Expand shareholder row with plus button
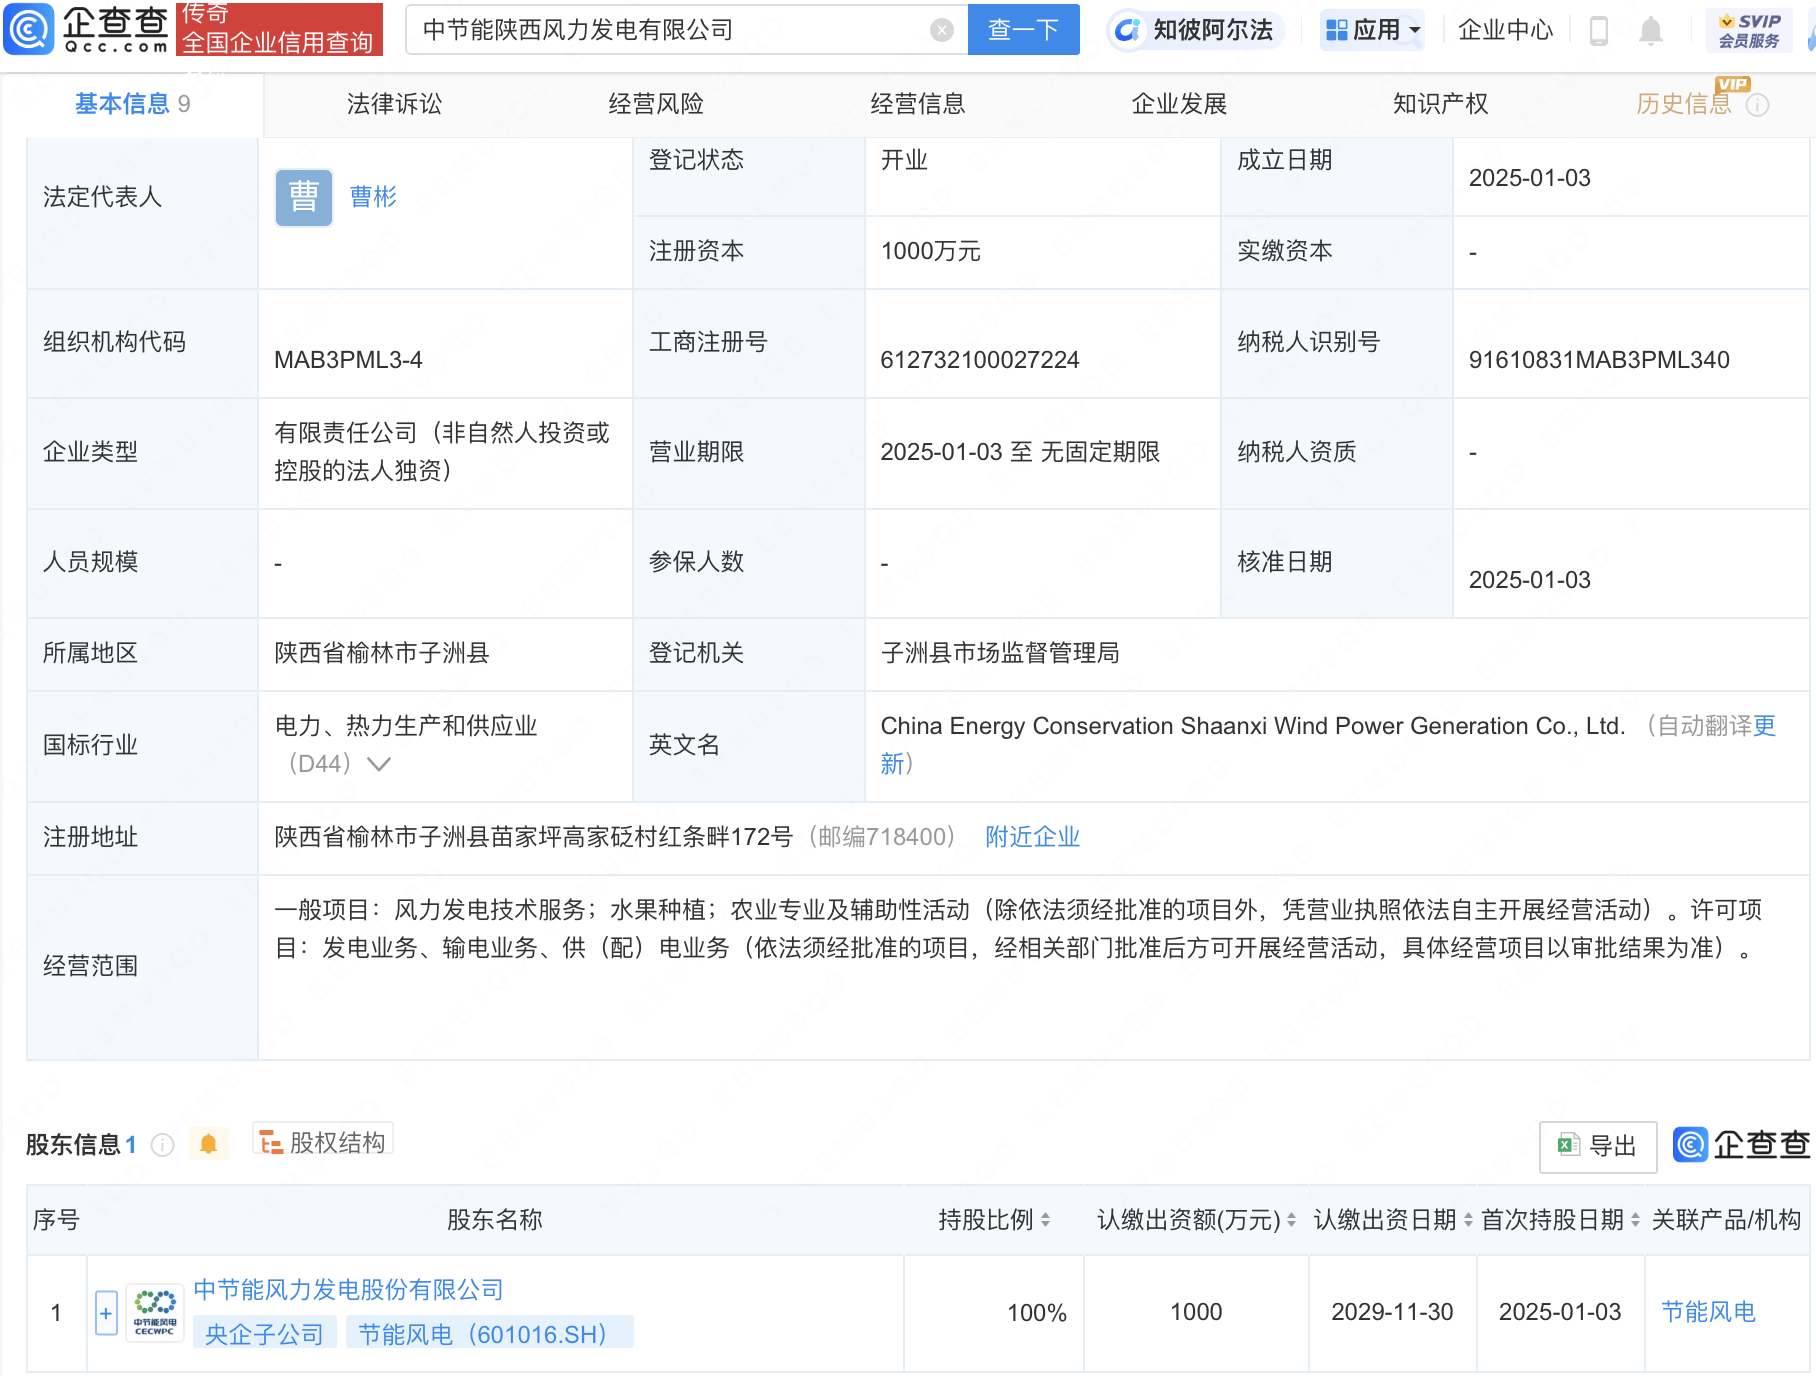Viewport: 1816px width, 1376px height. (x=106, y=1313)
